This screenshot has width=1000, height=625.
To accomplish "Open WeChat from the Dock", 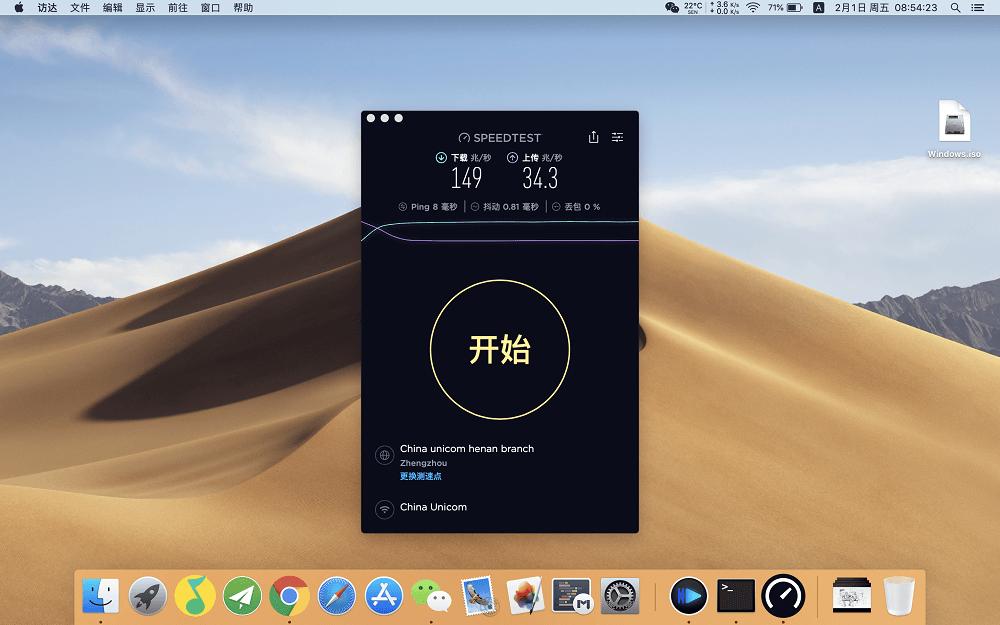I will (x=432, y=595).
